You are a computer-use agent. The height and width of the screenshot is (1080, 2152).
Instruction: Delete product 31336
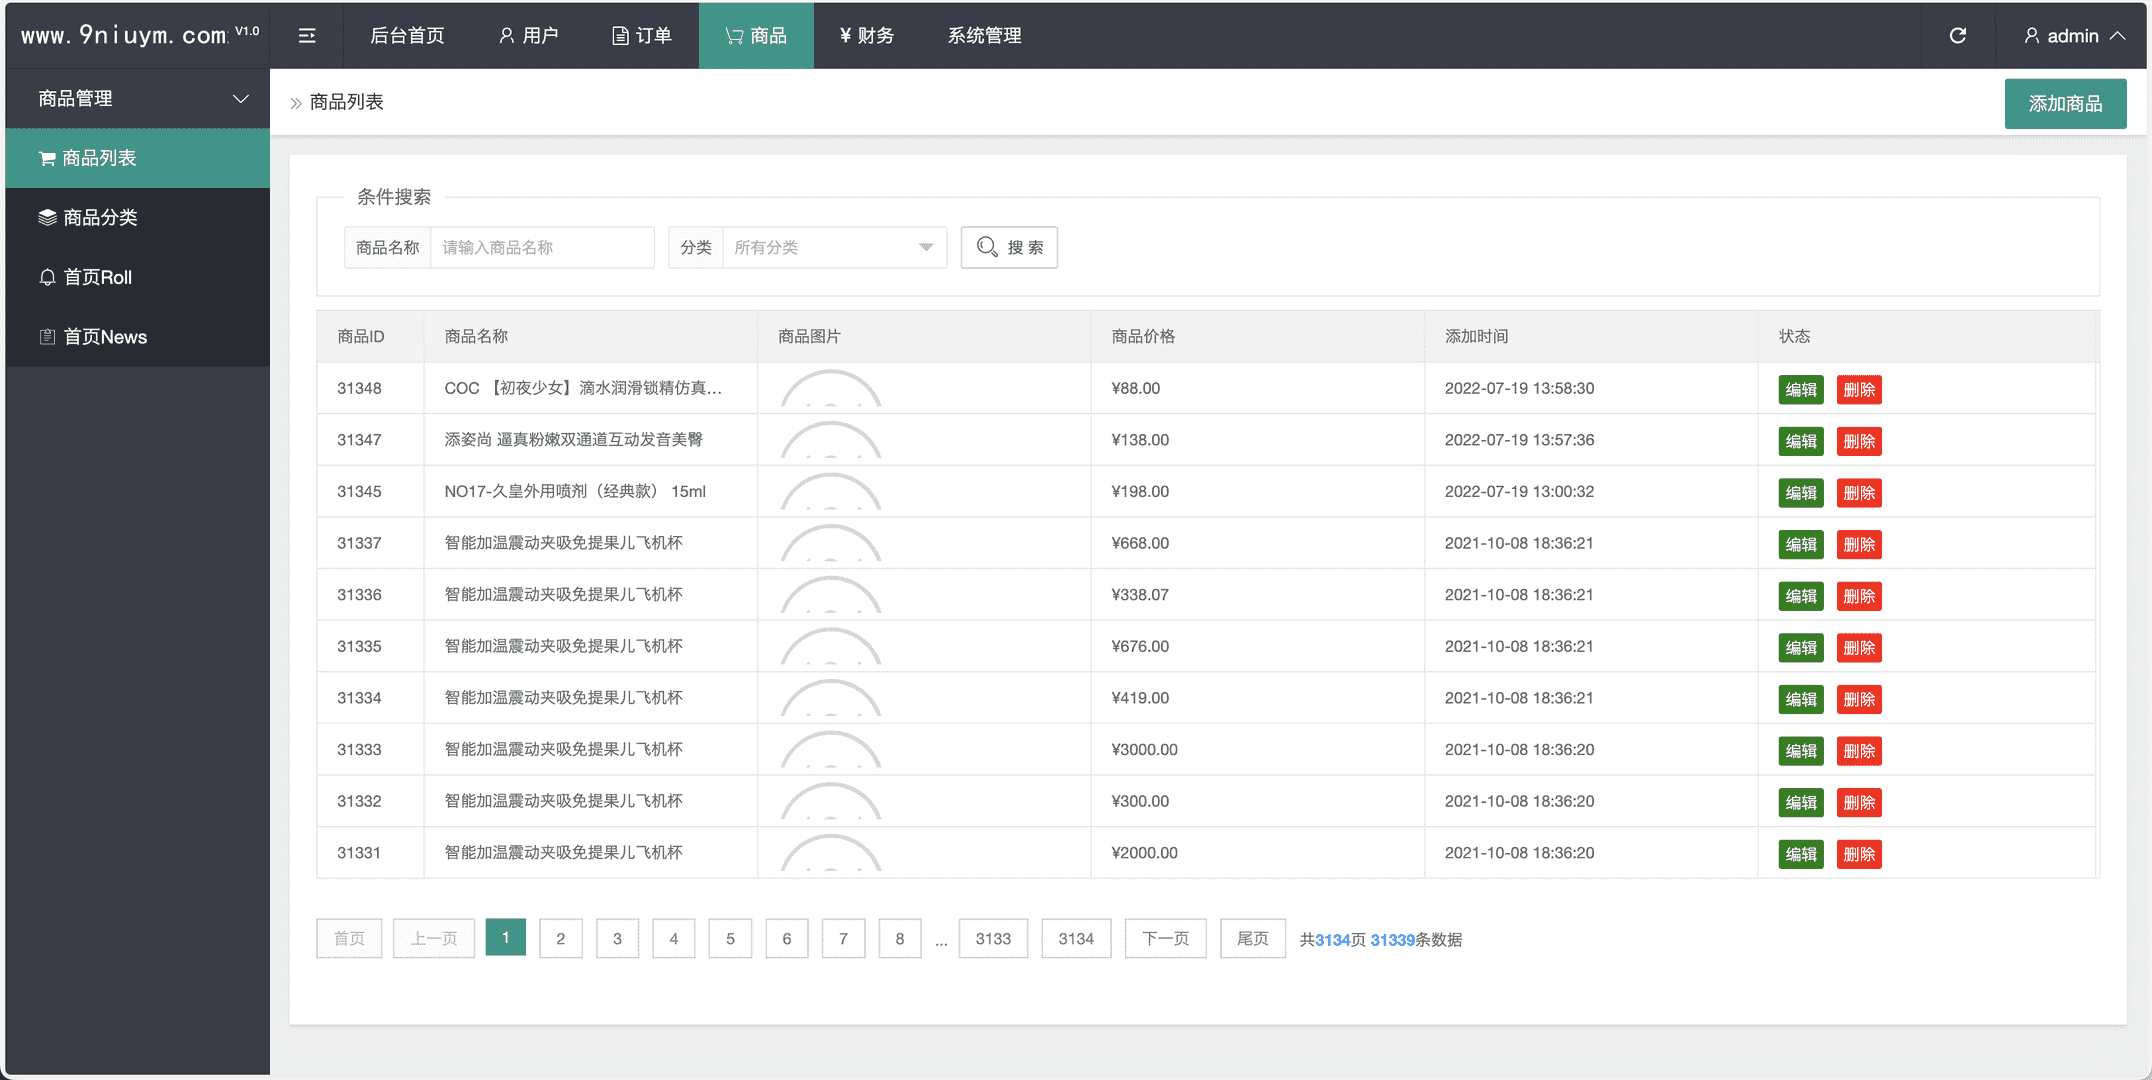pos(1859,596)
